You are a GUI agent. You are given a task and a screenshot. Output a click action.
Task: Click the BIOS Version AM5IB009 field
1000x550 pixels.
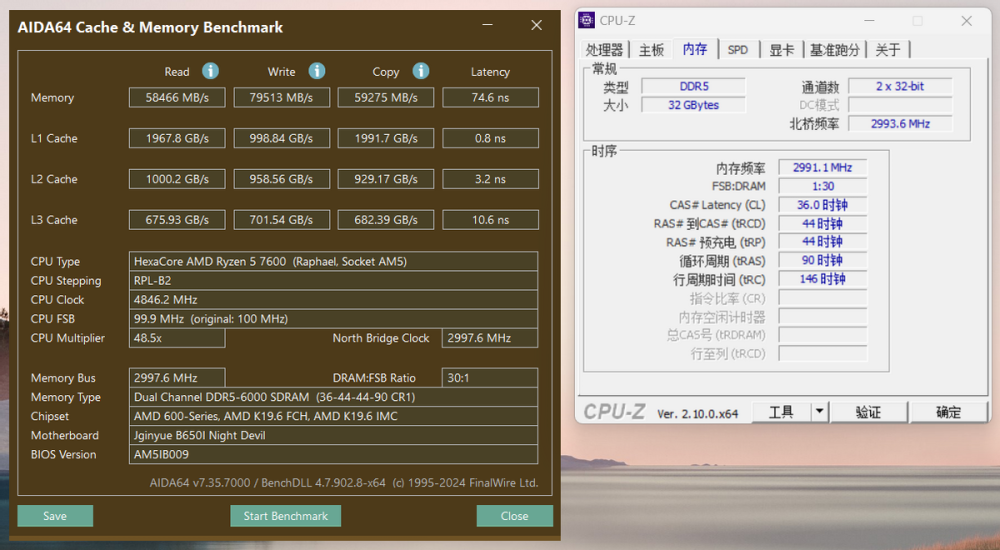click(334, 454)
